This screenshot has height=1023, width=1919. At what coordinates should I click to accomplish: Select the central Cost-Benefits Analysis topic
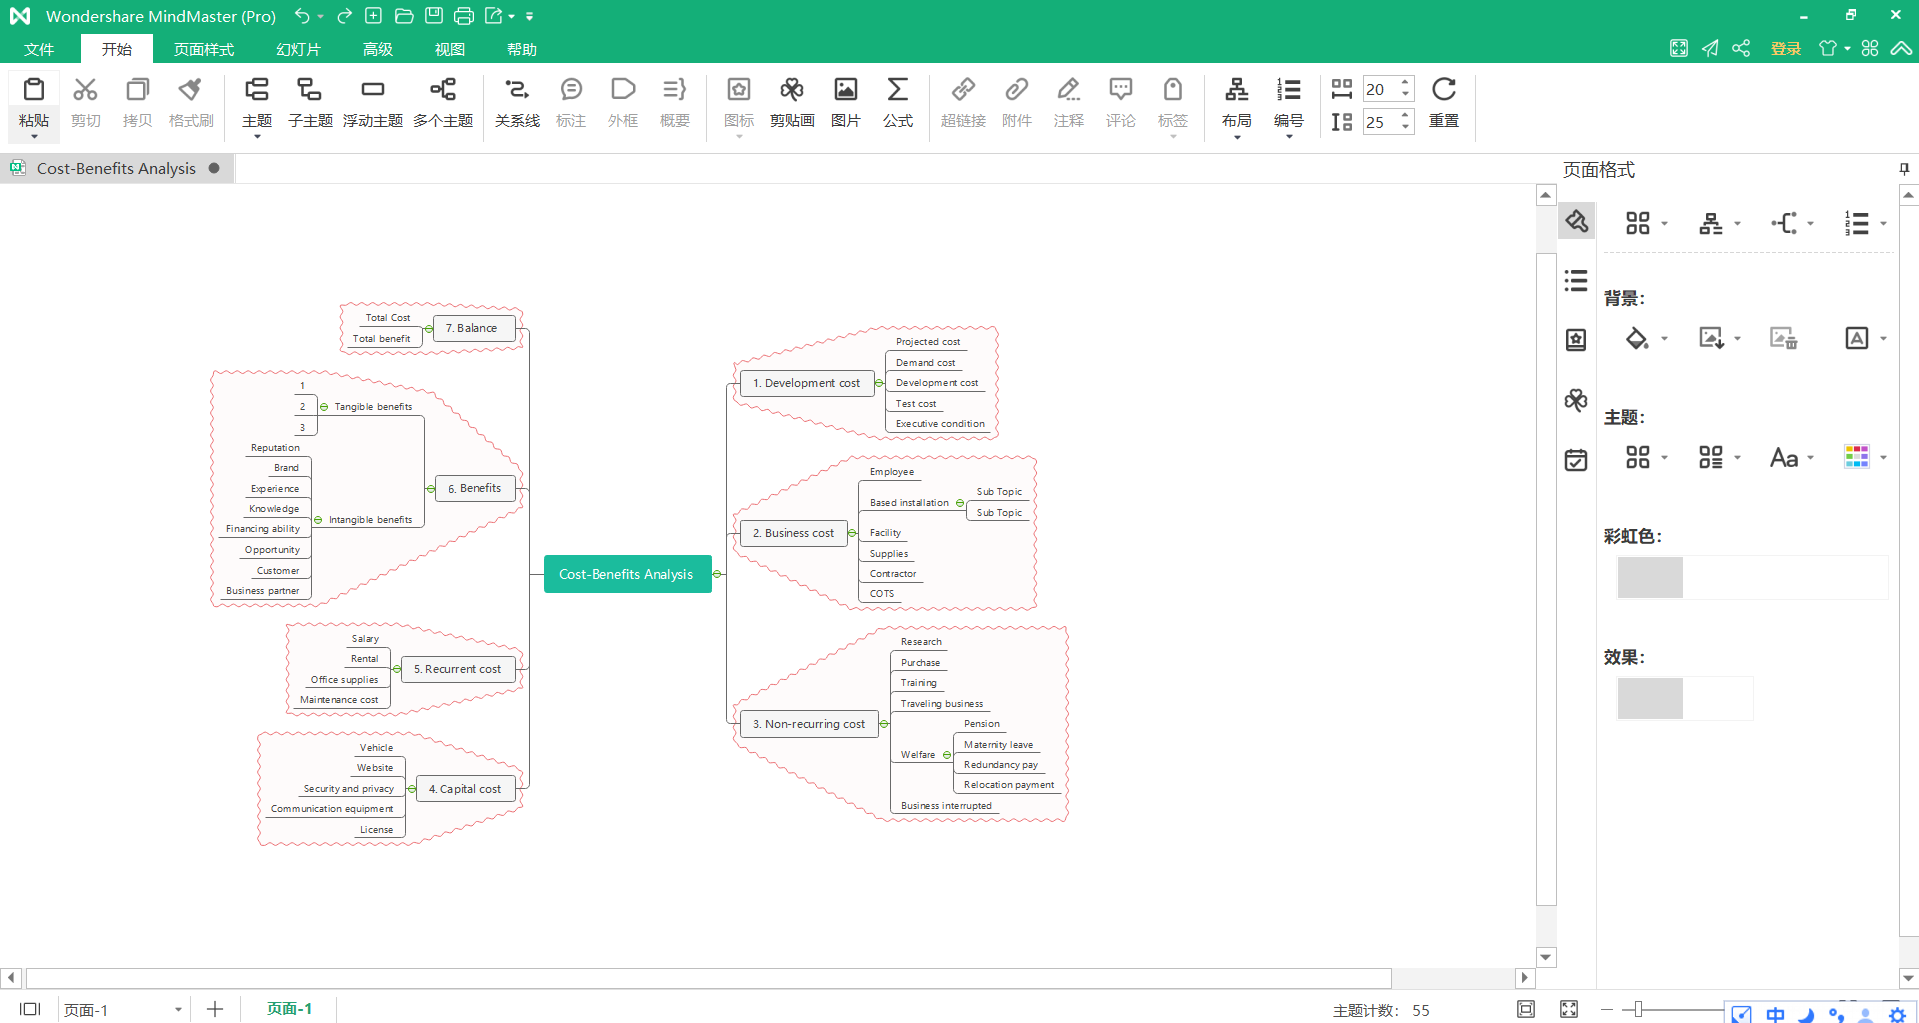(x=626, y=574)
